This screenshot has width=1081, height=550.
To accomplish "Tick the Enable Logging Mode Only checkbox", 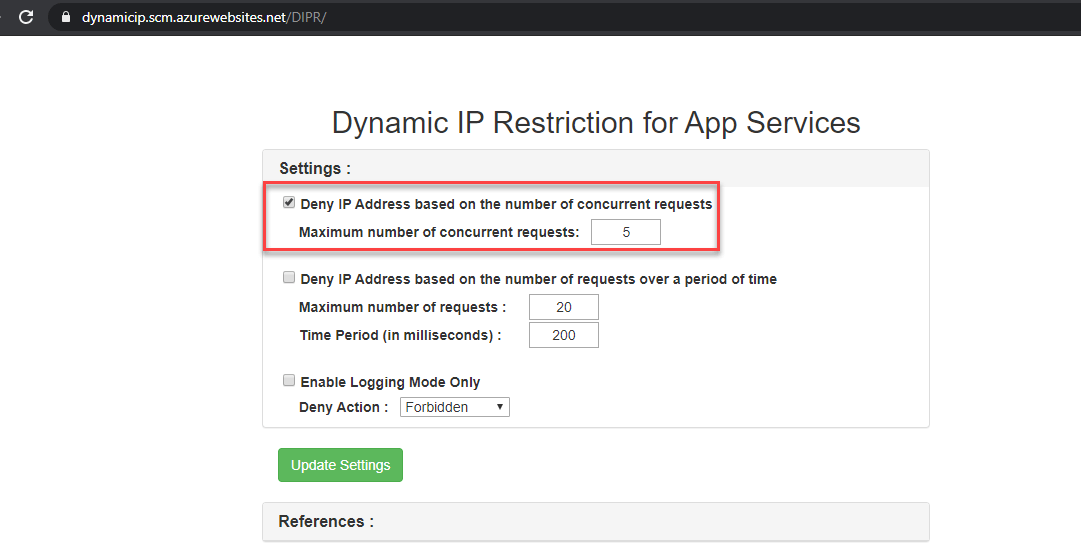I will click(x=289, y=381).
